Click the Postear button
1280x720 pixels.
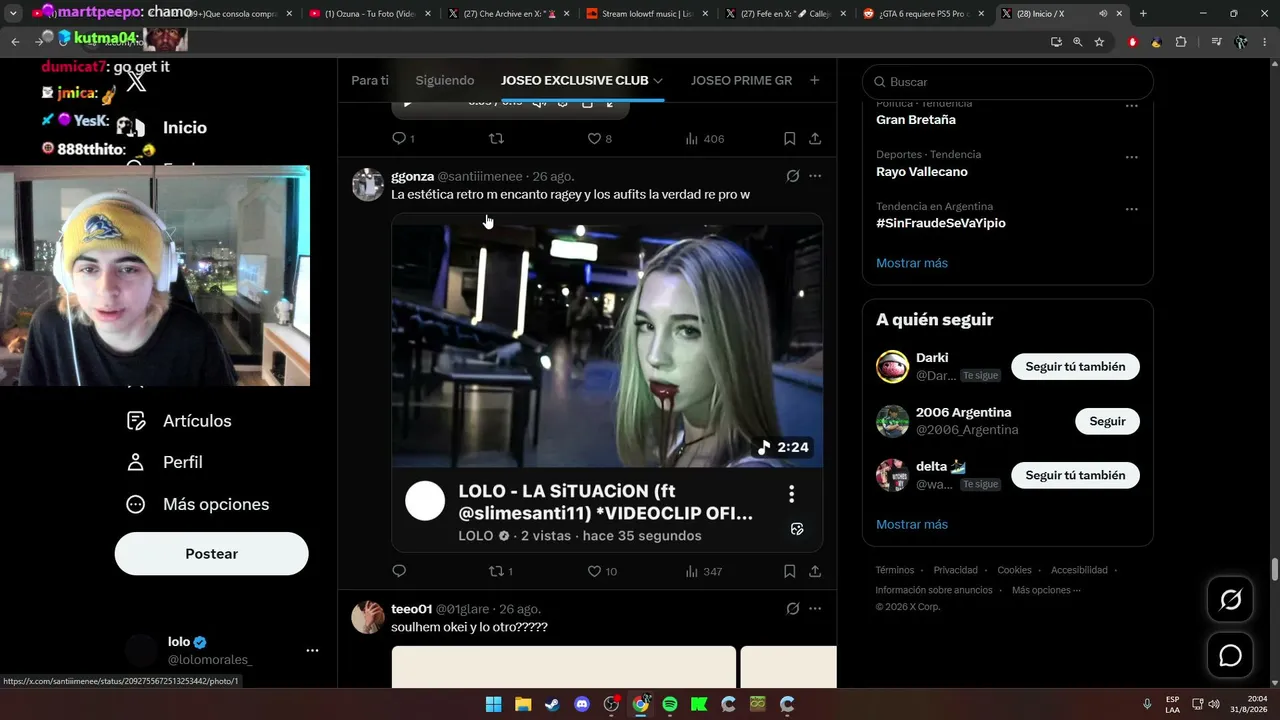[x=212, y=554]
